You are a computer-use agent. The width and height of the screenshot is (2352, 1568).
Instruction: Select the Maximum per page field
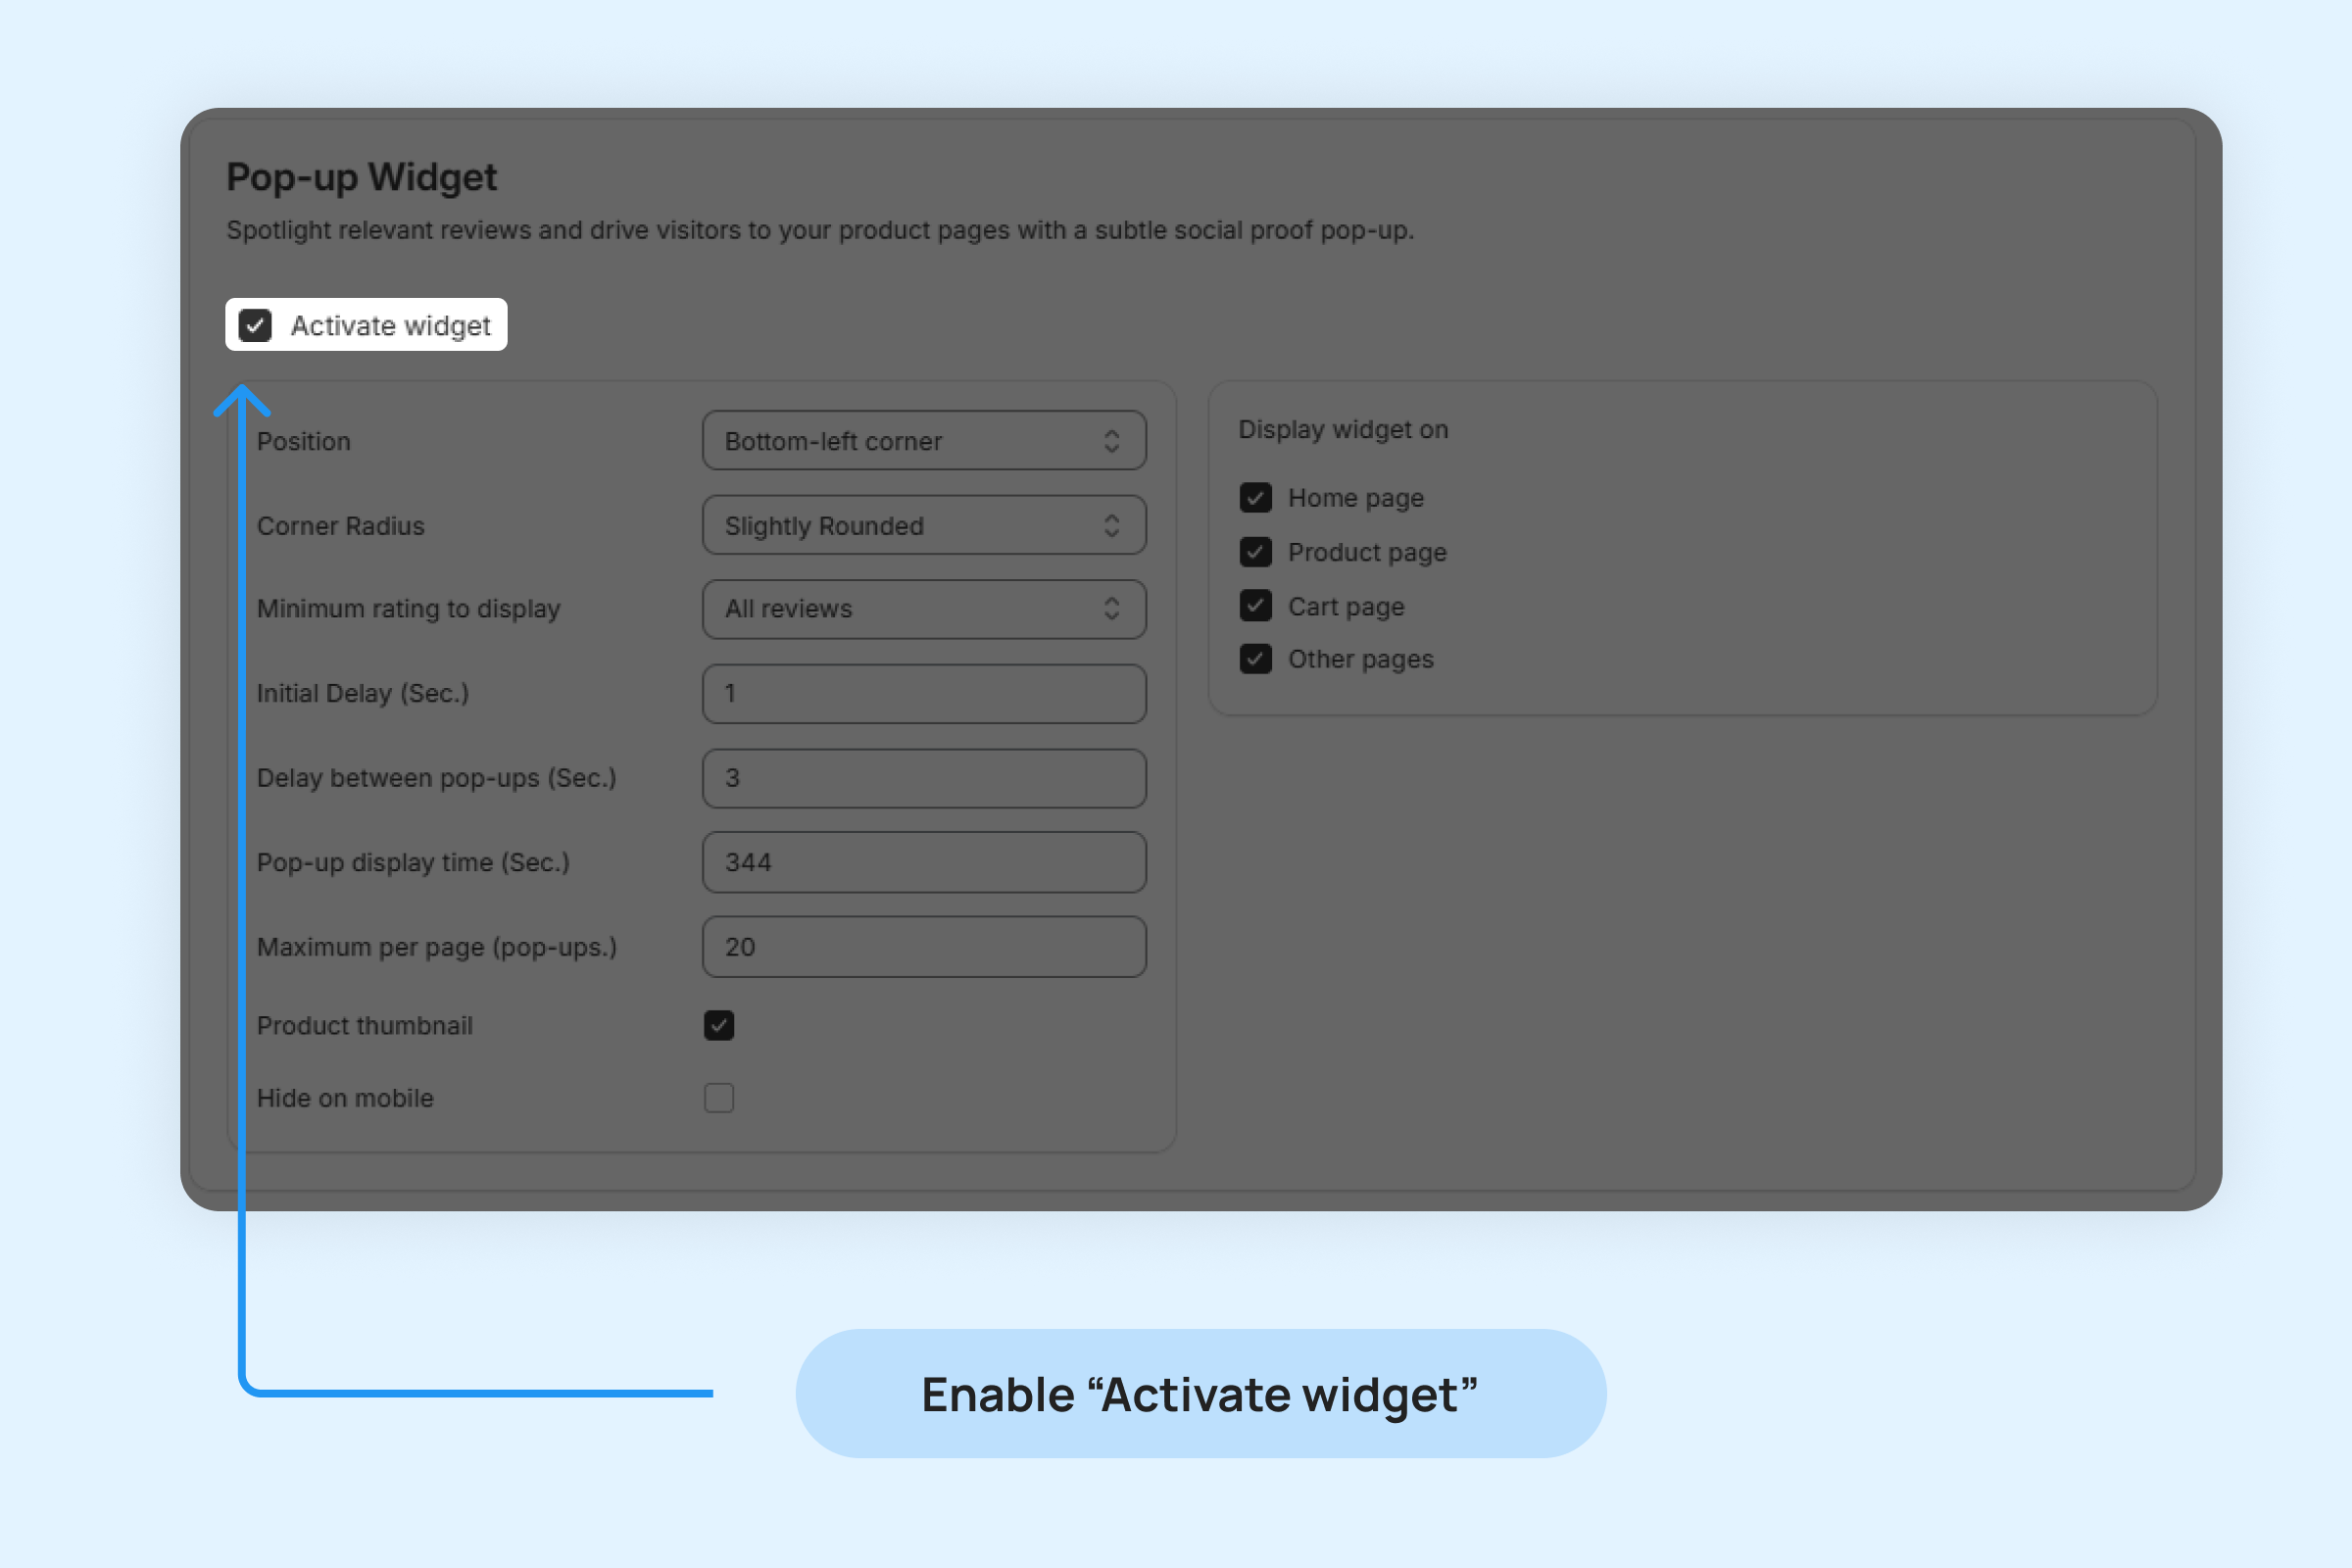click(x=922, y=947)
